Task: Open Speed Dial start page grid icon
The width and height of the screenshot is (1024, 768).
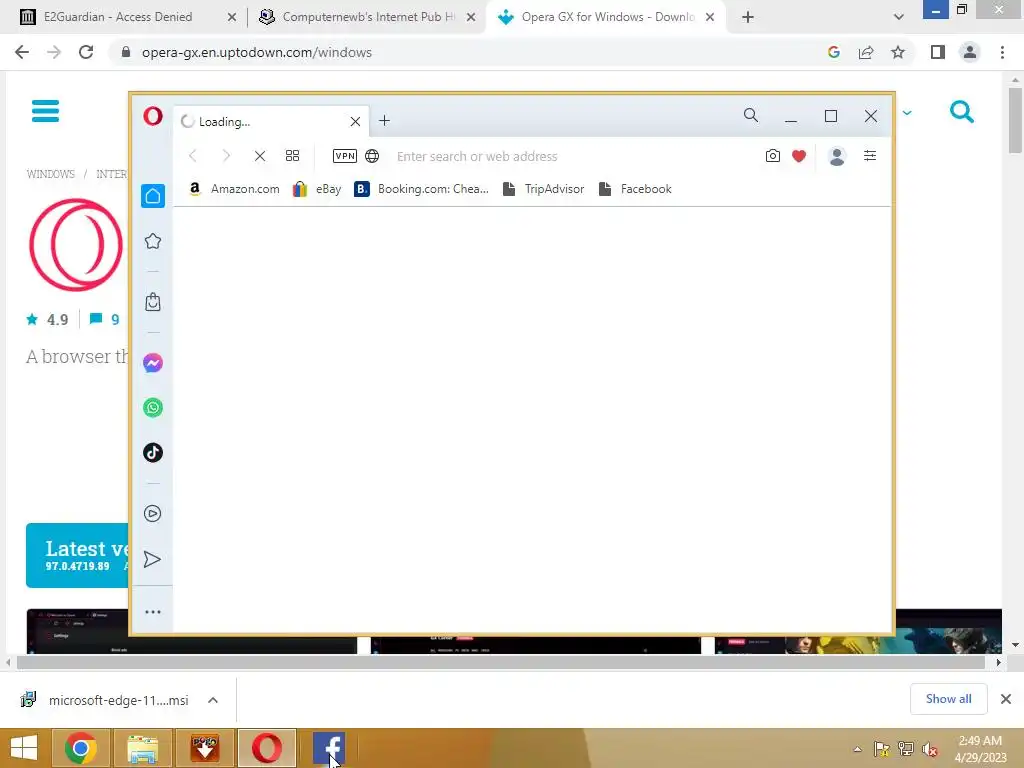Action: [293, 155]
